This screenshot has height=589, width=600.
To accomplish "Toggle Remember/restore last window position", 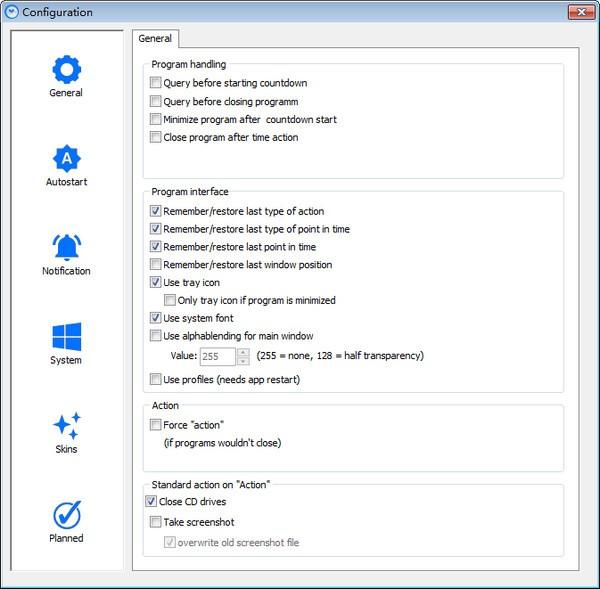I will [x=155, y=264].
